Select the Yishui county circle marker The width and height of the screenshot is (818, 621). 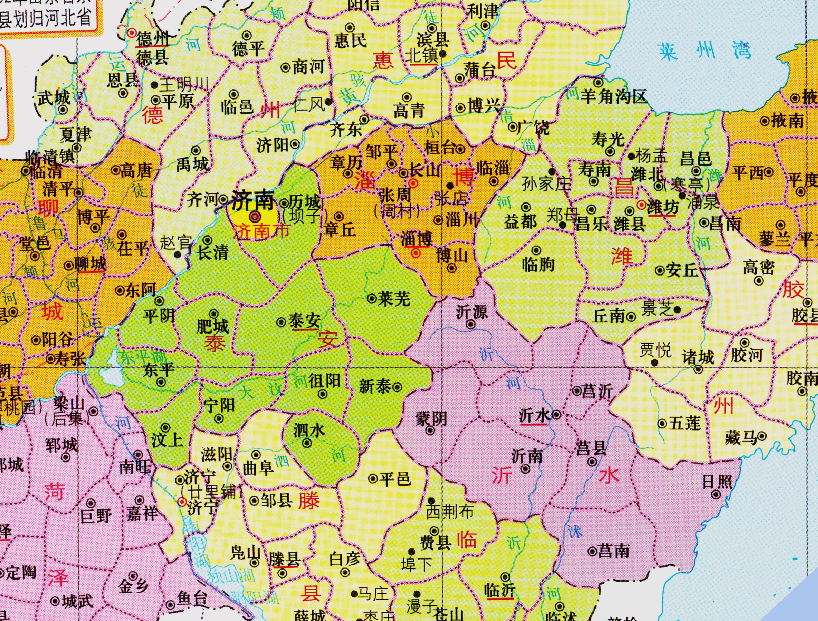[x=556, y=414]
